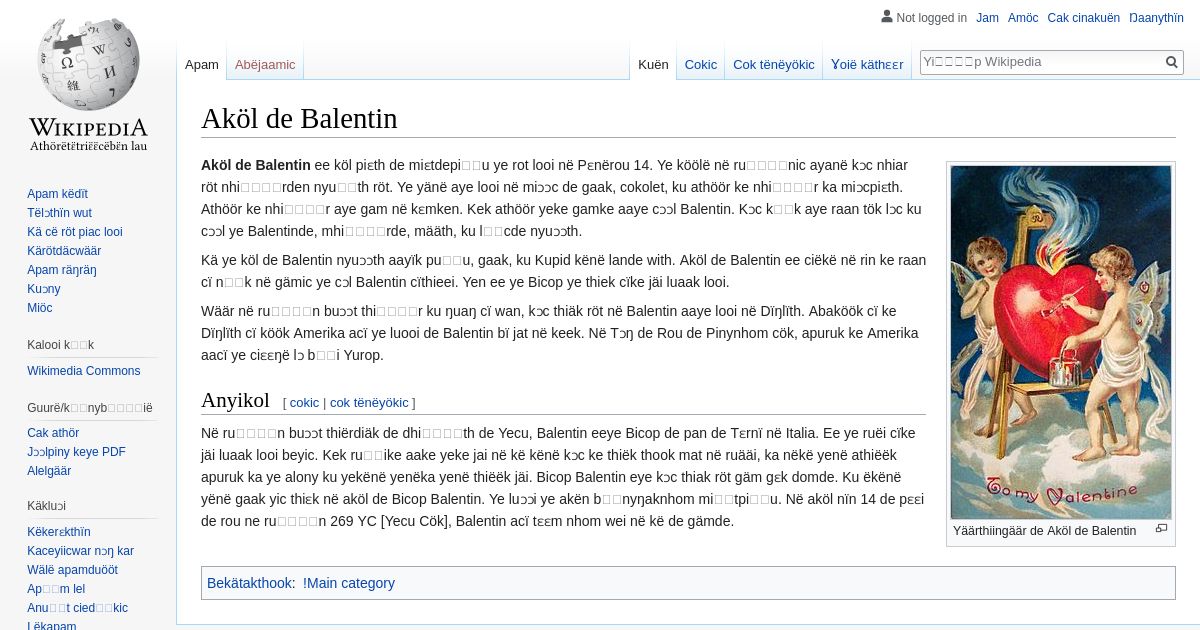This screenshot has height=630, width=1200.
Task: Open Këkerɛkthïn sidebar link
Action: pos(59,532)
